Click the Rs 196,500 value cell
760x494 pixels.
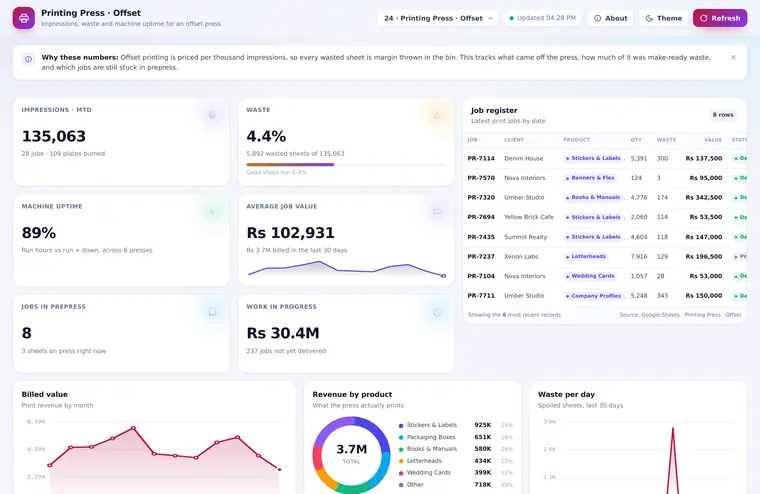pos(704,256)
